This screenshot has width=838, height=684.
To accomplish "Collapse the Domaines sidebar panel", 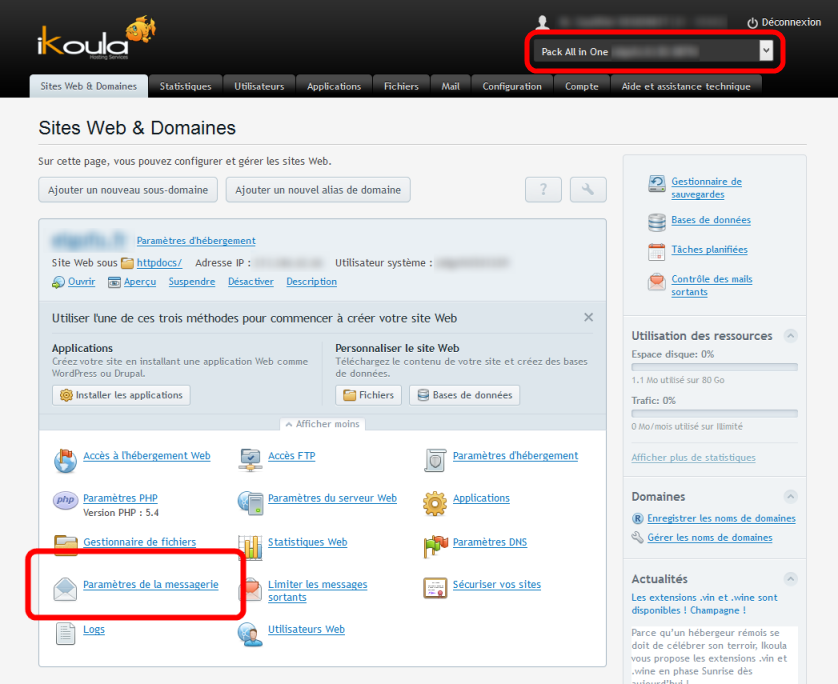I will [791, 496].
